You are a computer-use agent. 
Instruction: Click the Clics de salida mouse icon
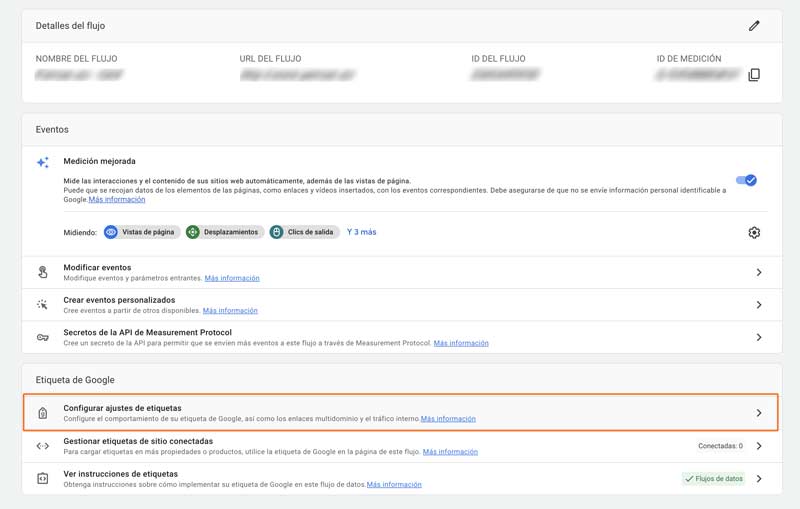tap(276, 232)
